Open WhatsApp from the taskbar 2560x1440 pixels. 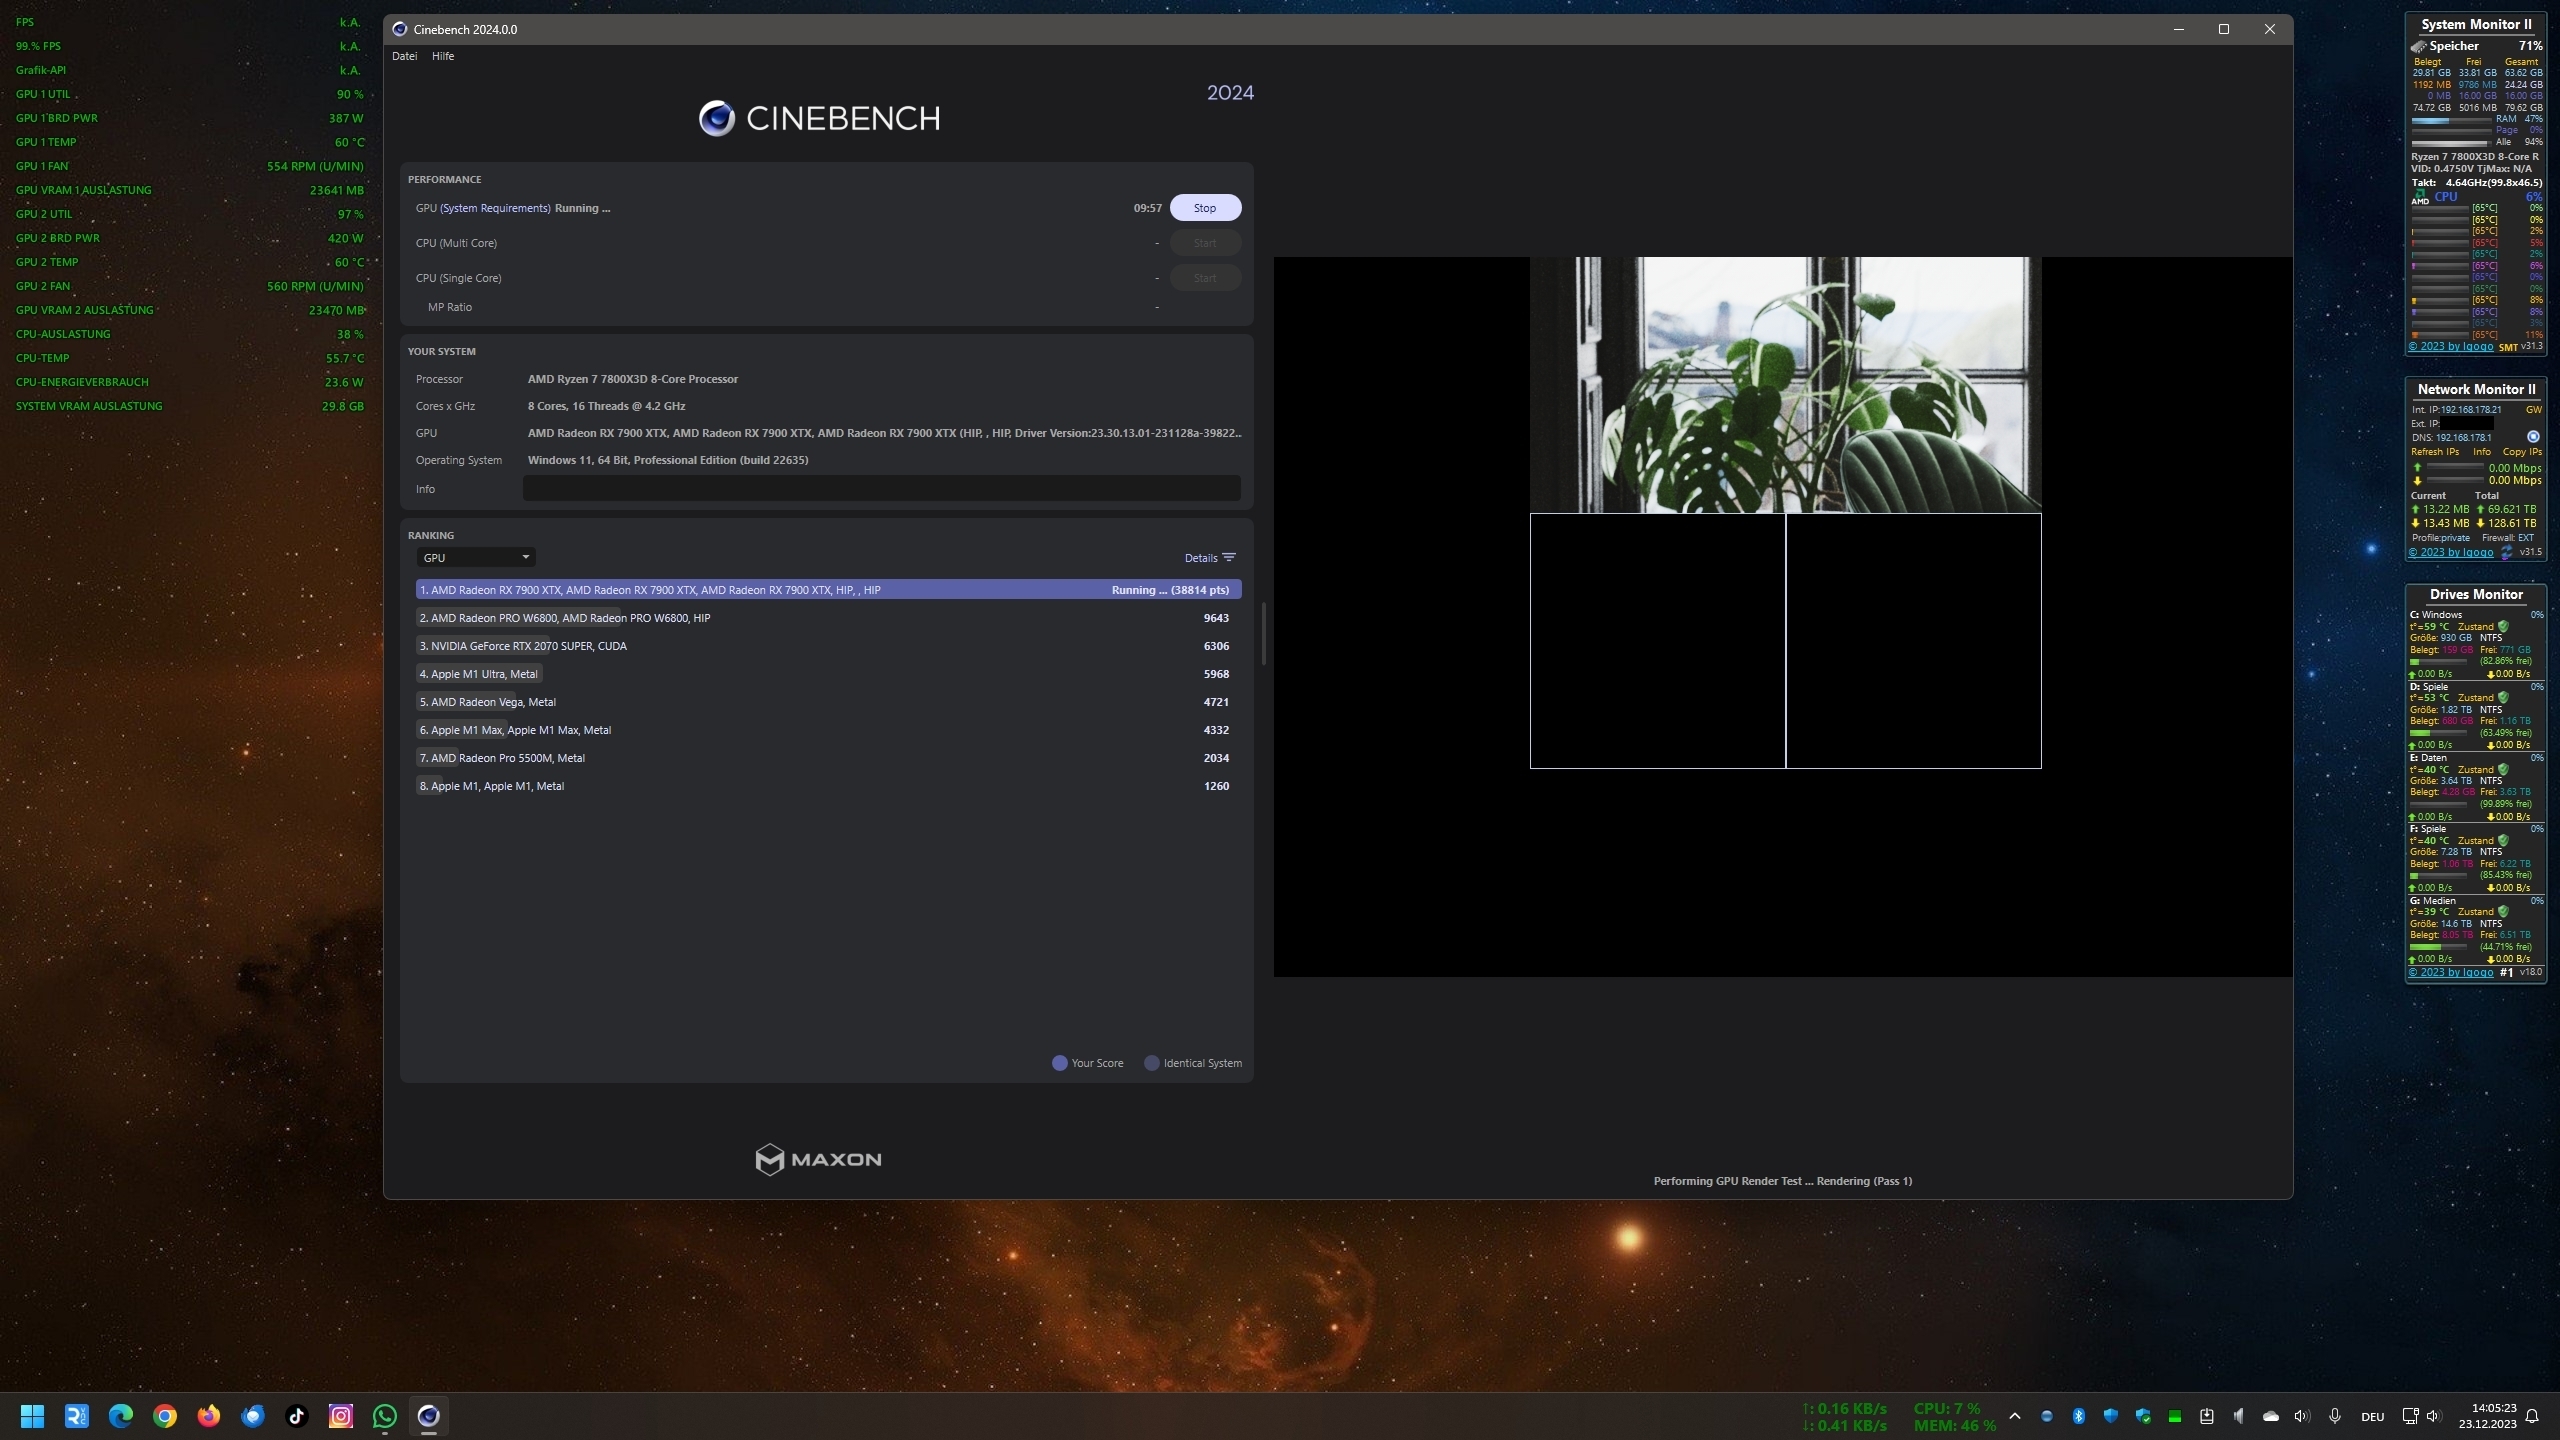coord(384,1416)
